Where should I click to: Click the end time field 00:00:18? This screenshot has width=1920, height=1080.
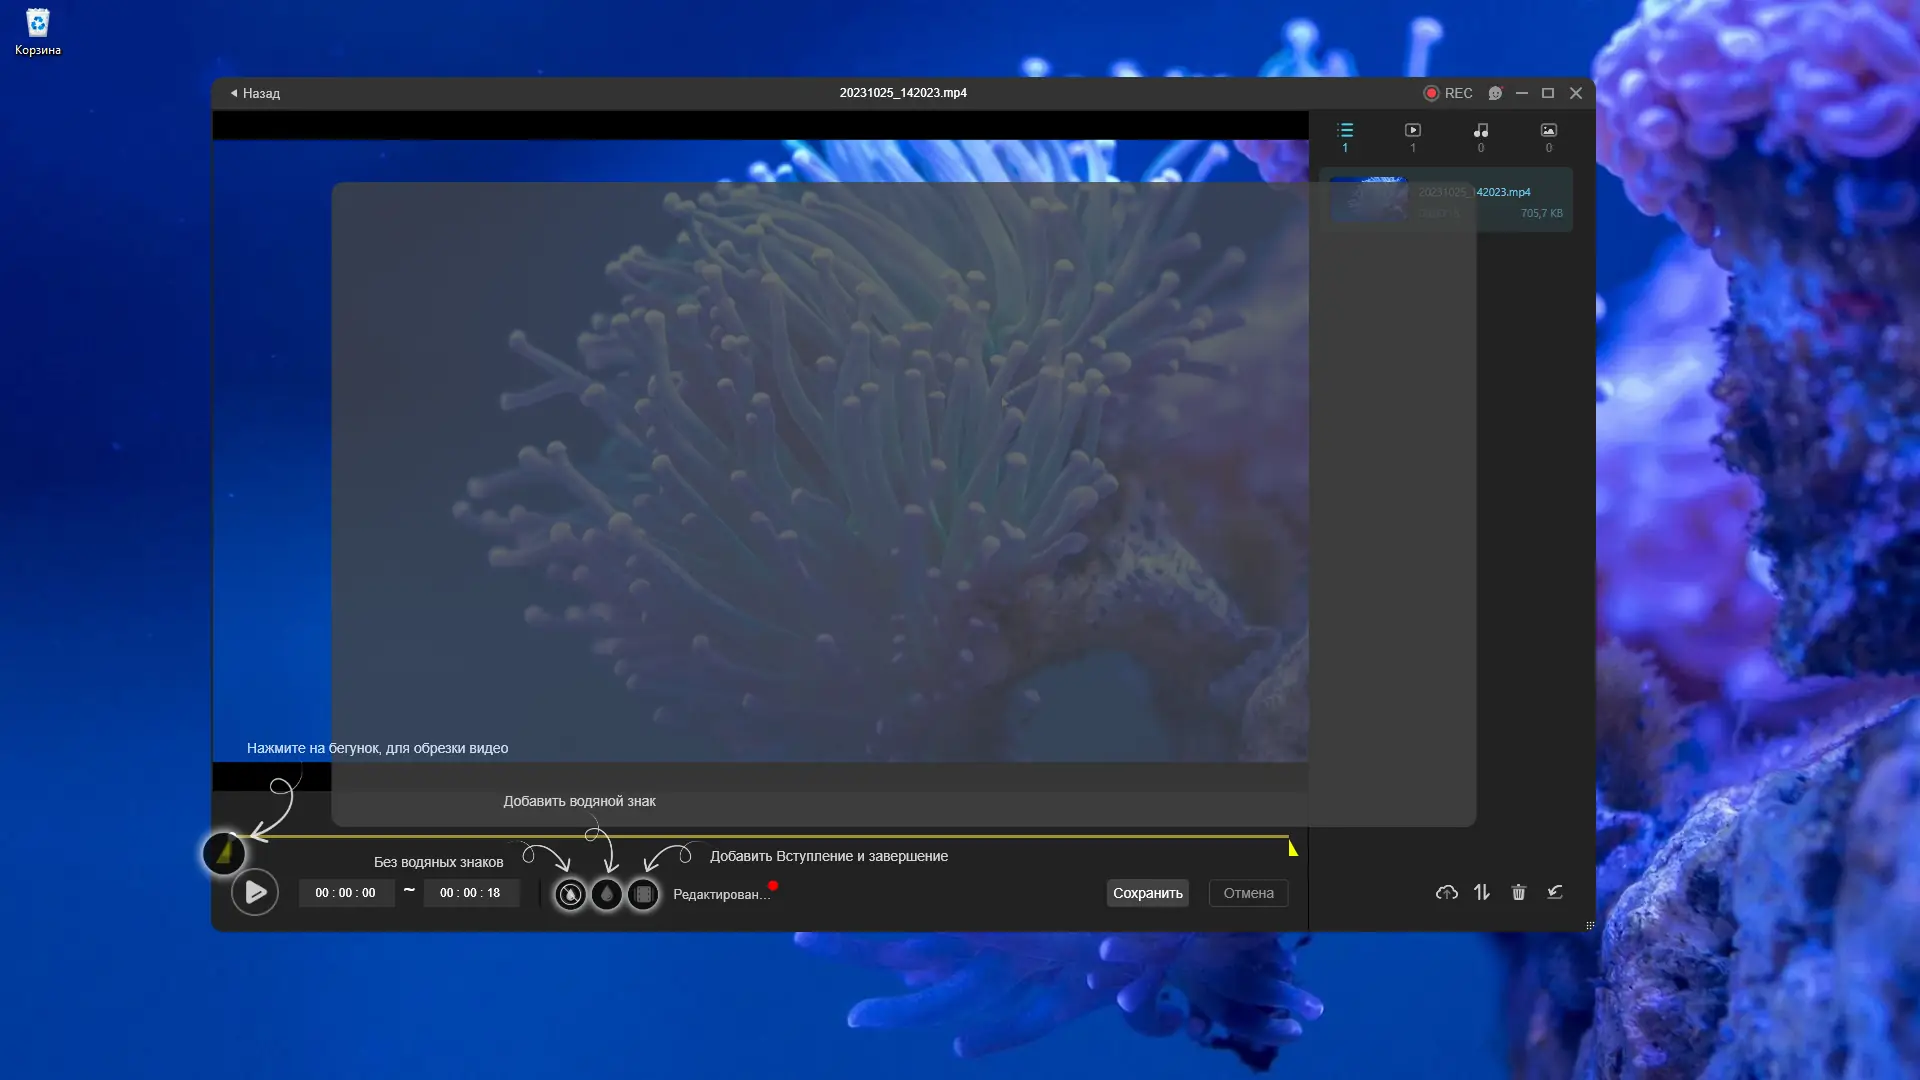[x=470, y=893]
